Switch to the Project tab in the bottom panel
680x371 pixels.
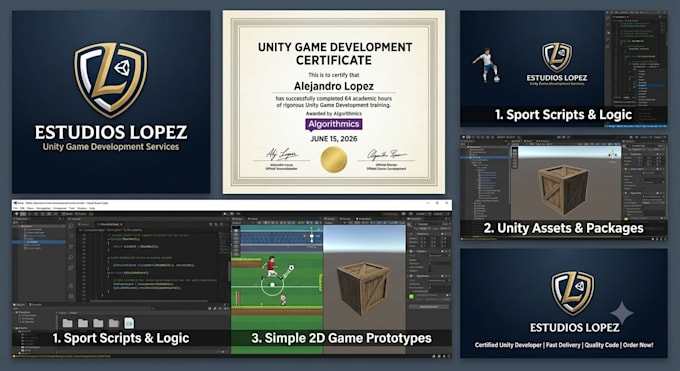20,305
